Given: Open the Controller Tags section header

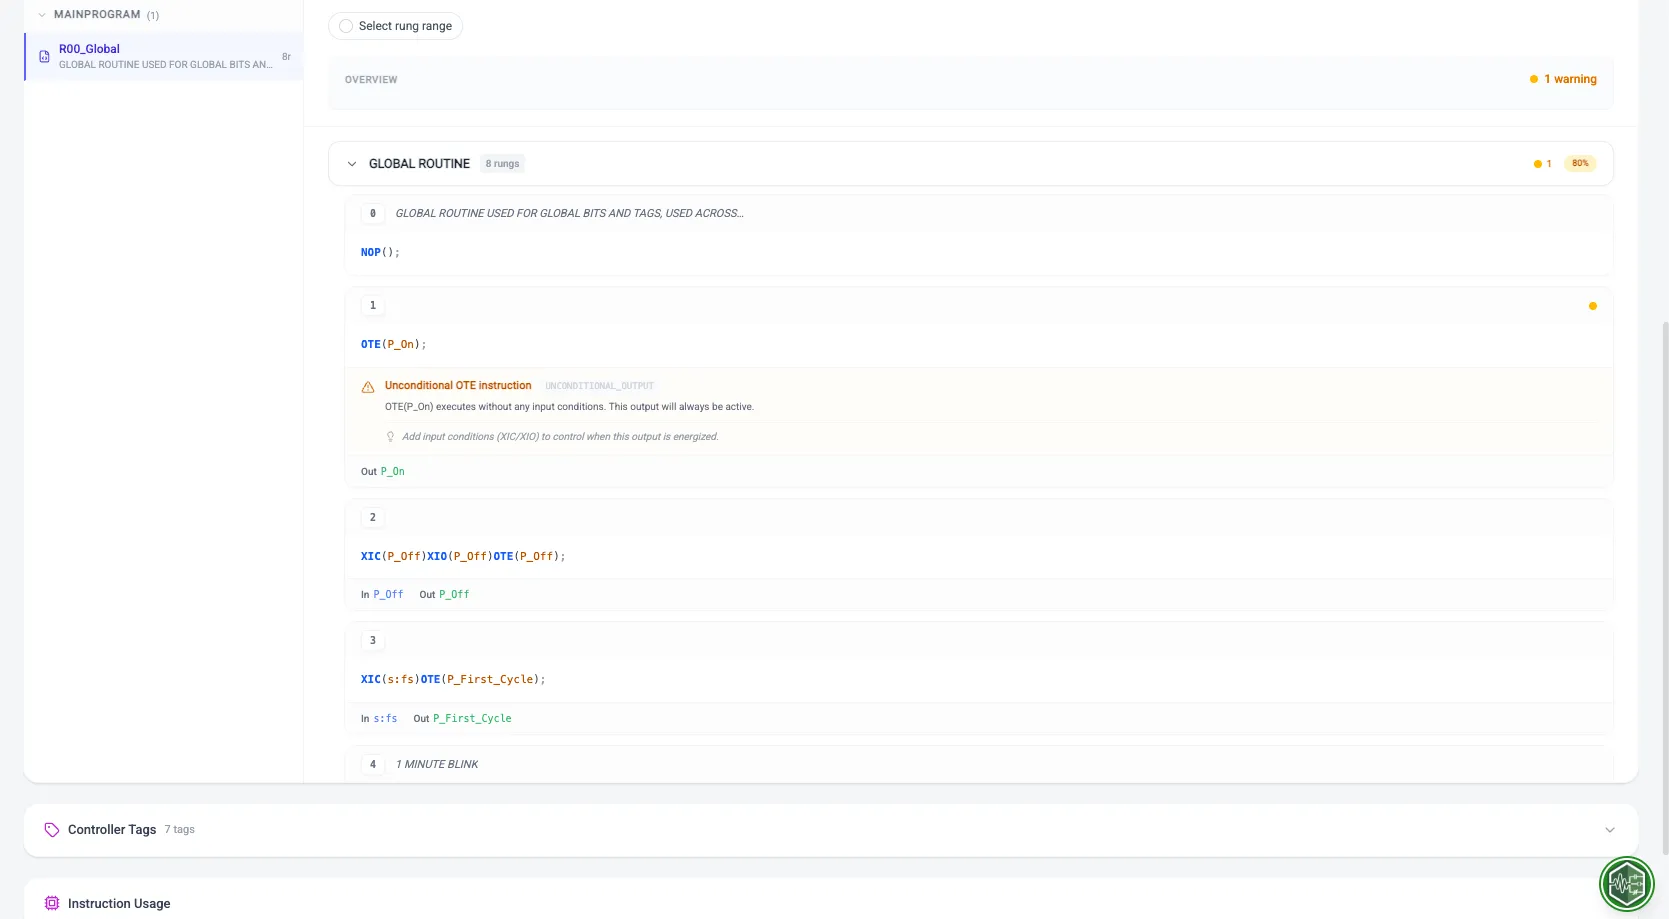Looking at the screenshot, I should [831, 830].
